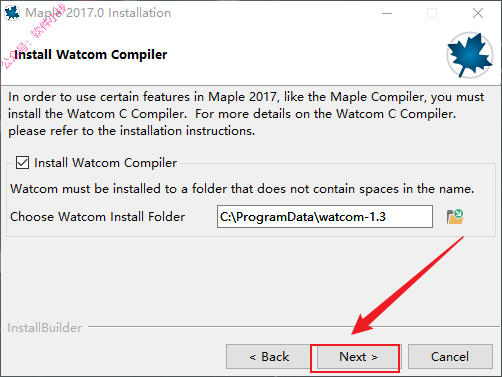The height and width of the screenshot is (377, 502).
Task: Click the 'Maple 2017.0 Installation' title text
Action: pos(98,13)
